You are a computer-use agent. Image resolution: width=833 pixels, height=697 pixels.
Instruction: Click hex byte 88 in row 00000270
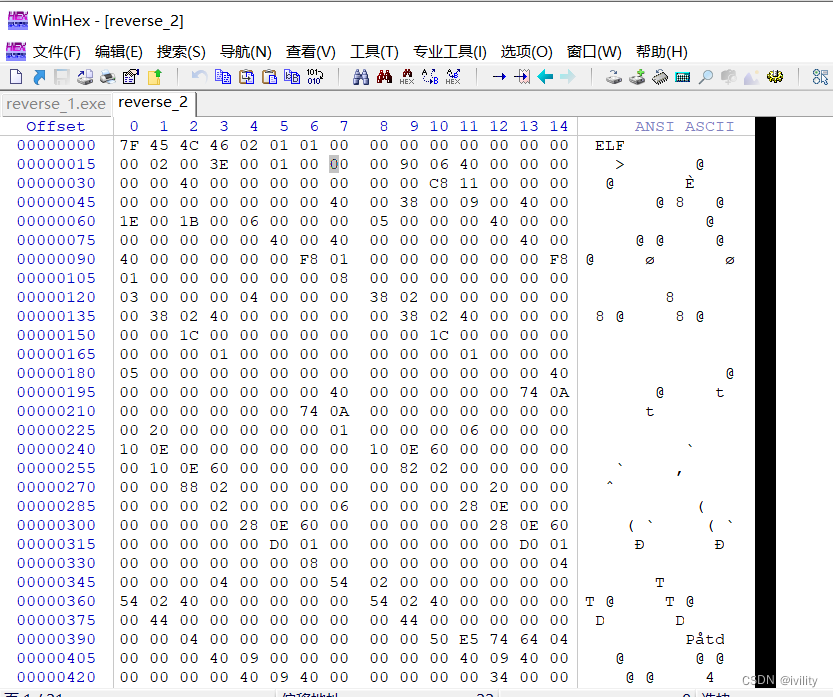[x=189, y=487]
